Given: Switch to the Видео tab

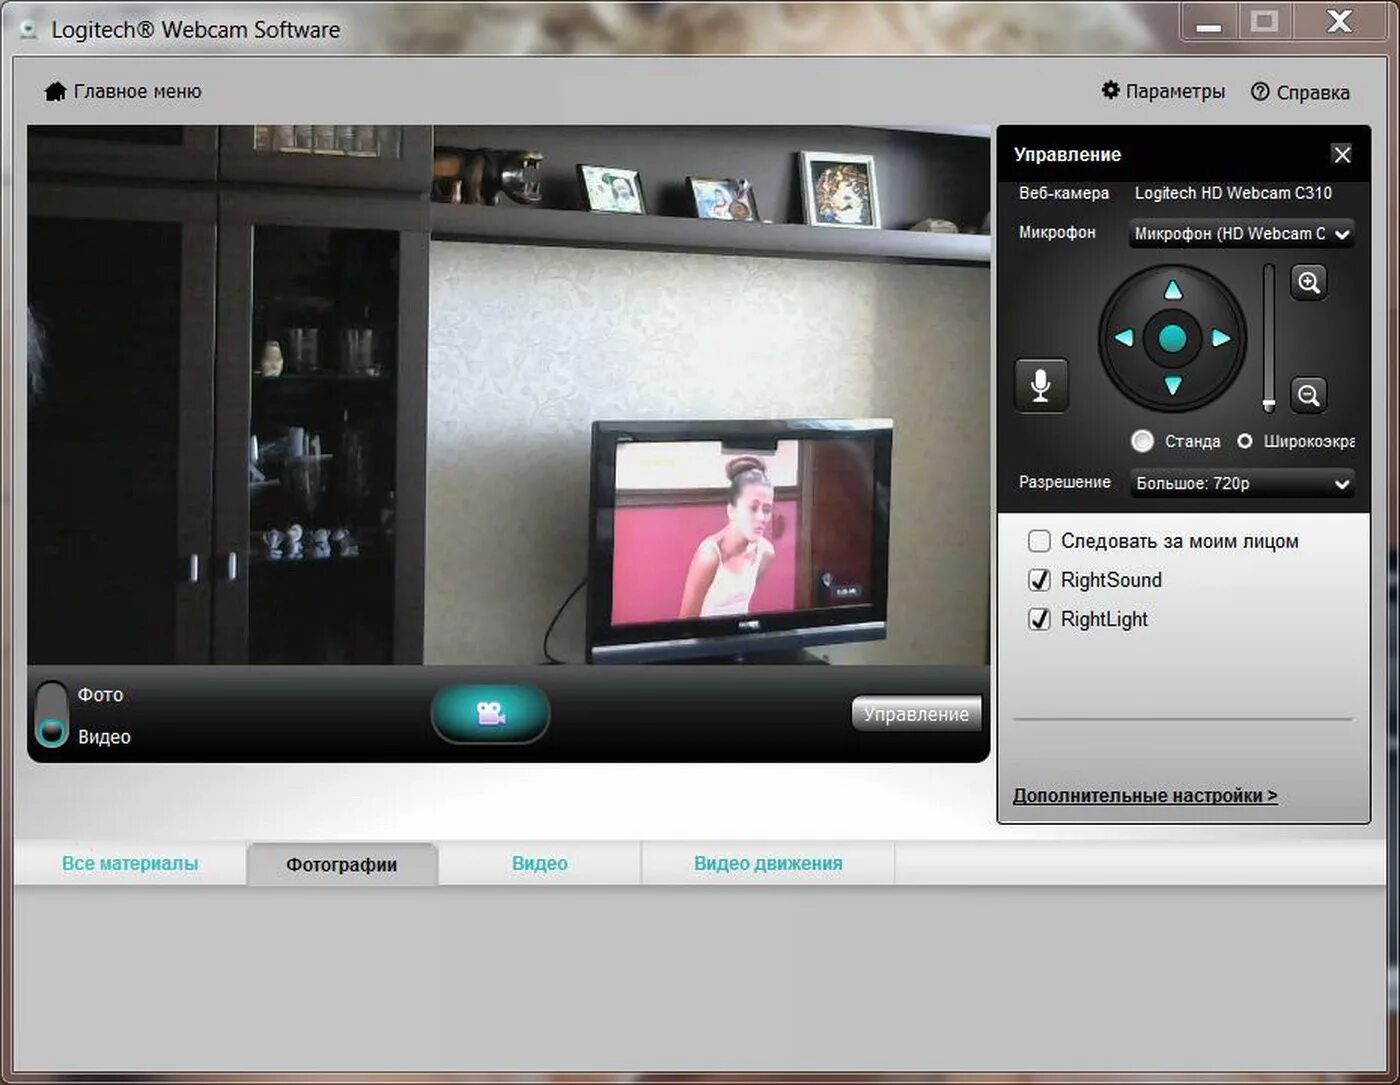Looking at the screenshot, I should [540, 863].
